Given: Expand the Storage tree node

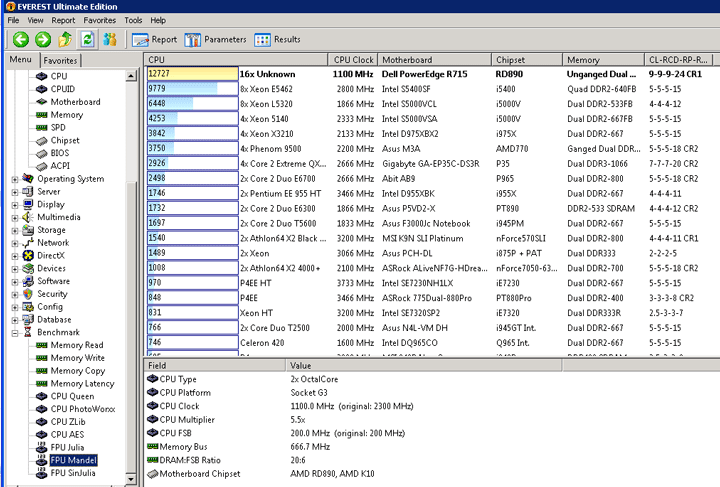Looking at the screenshot, I should tap(15, 231).
